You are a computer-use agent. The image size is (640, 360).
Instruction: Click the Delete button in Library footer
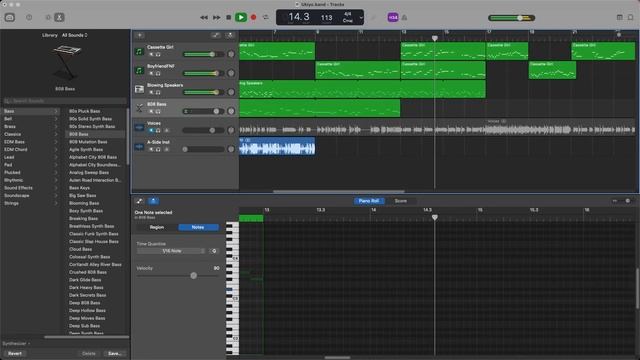click(89, 353)
